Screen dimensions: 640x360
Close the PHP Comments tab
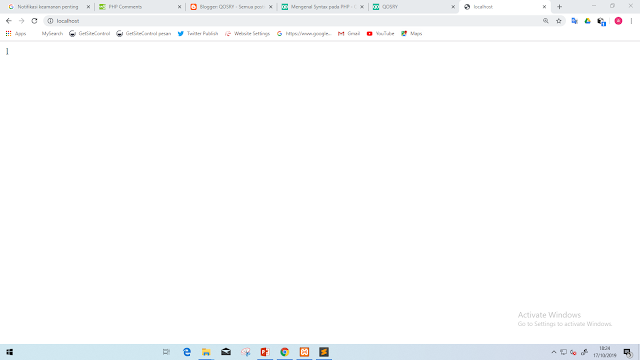point(179,7)
